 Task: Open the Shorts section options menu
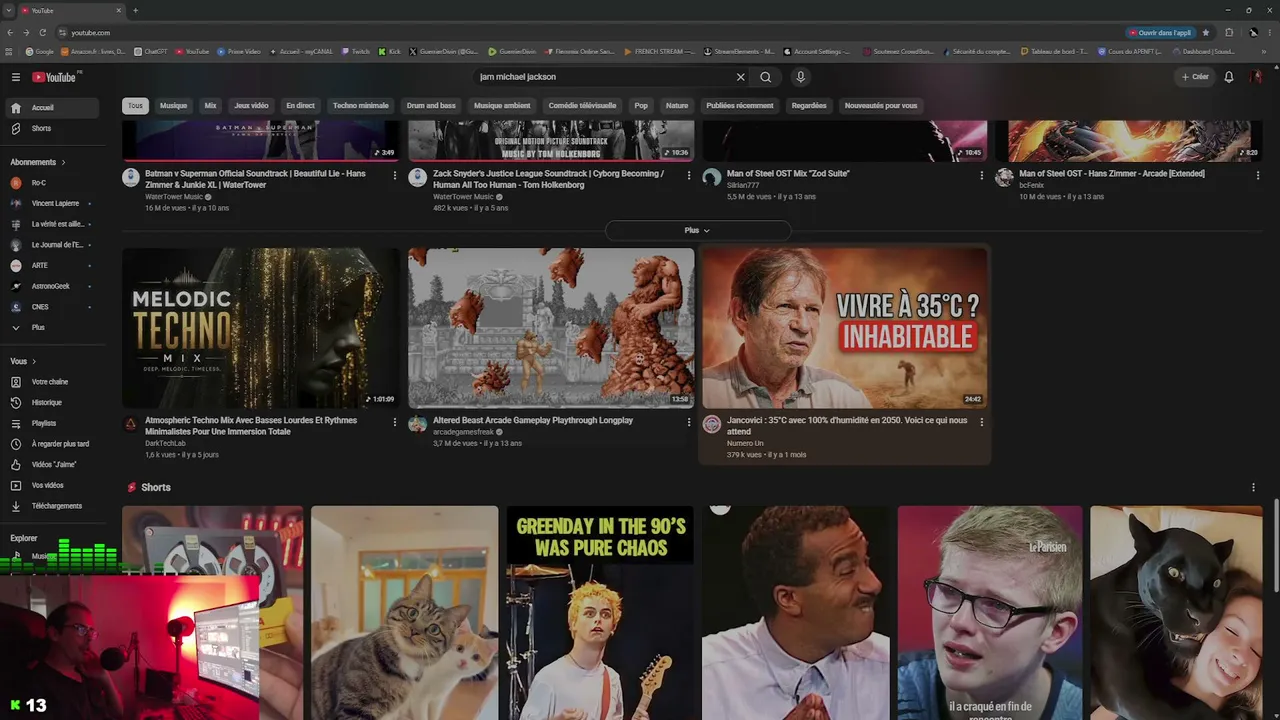1253,488
